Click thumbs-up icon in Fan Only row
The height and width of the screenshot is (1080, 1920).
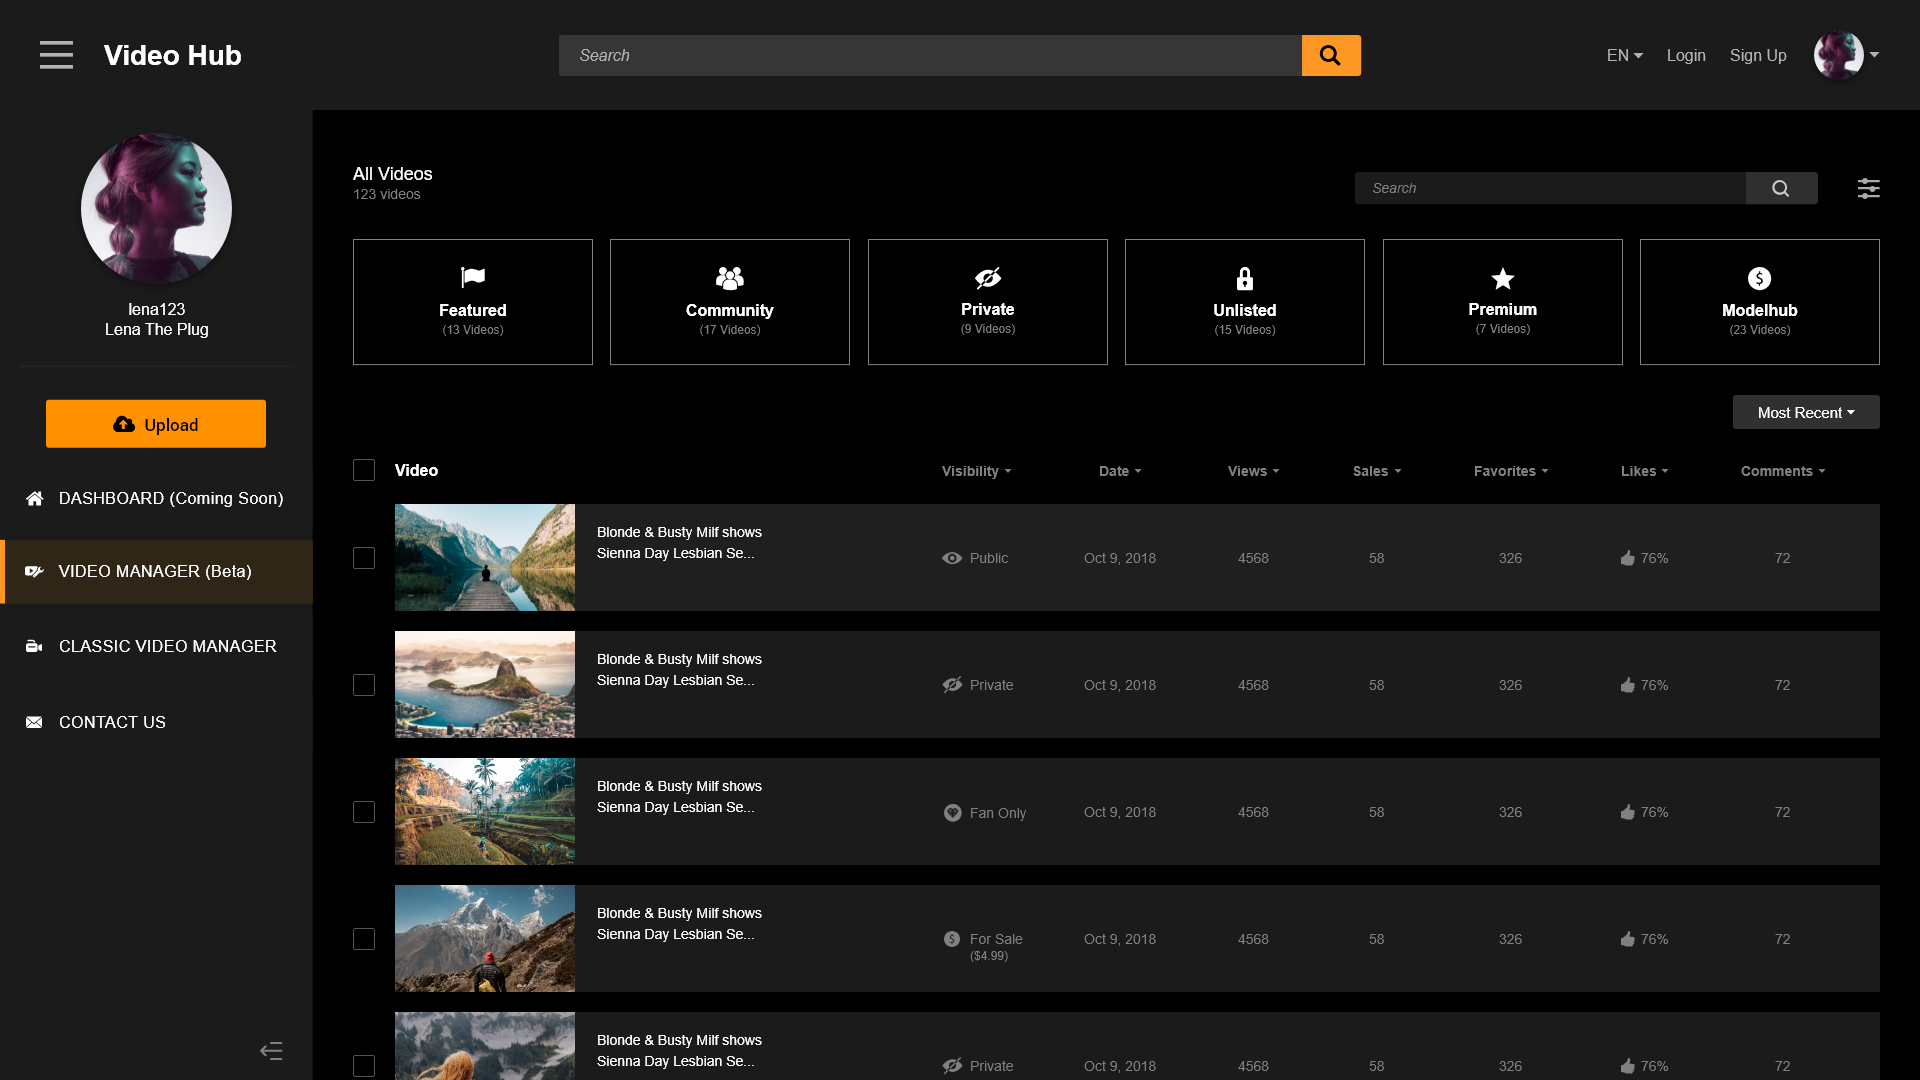(x=1628, y=812)
